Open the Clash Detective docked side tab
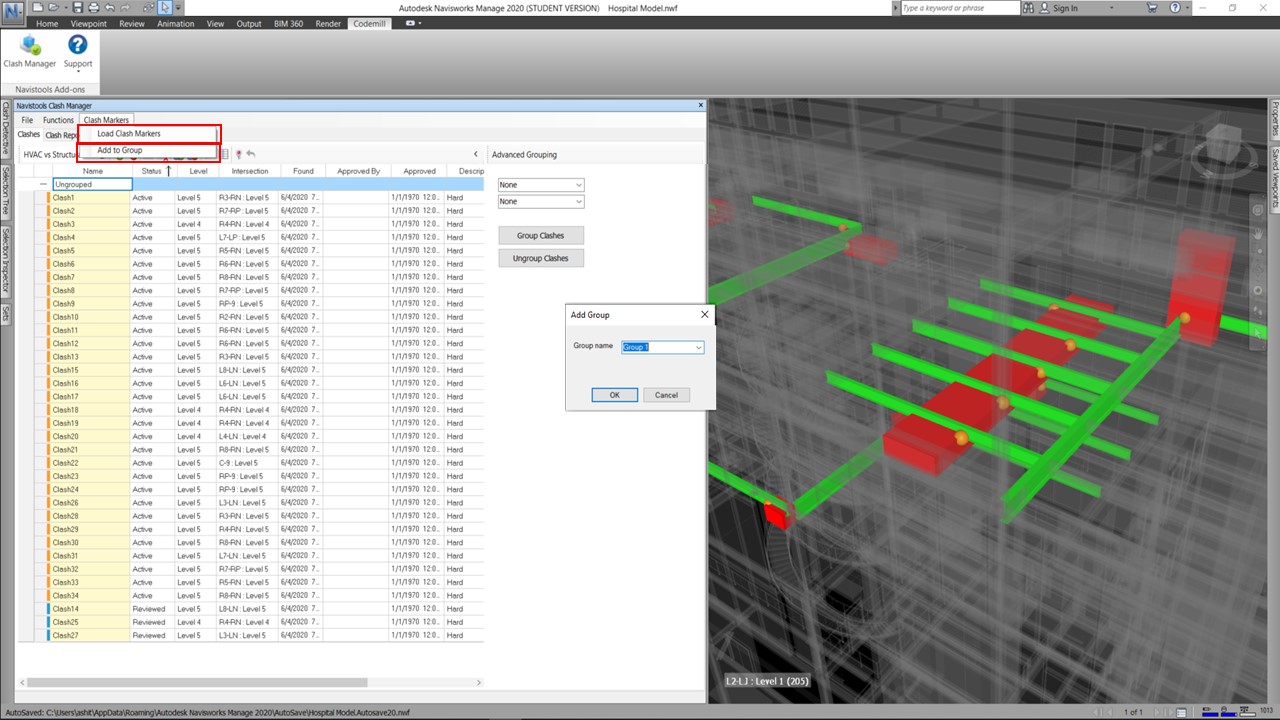Image resolution: width=1280 pixels, height=720 pixels. (6, 129)
